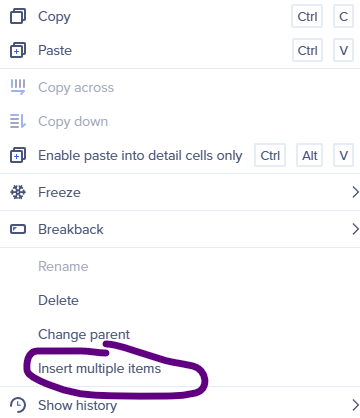Click the Copy icon
The width and height of the screenshot is (360, 418).
[x=18, y=16]
